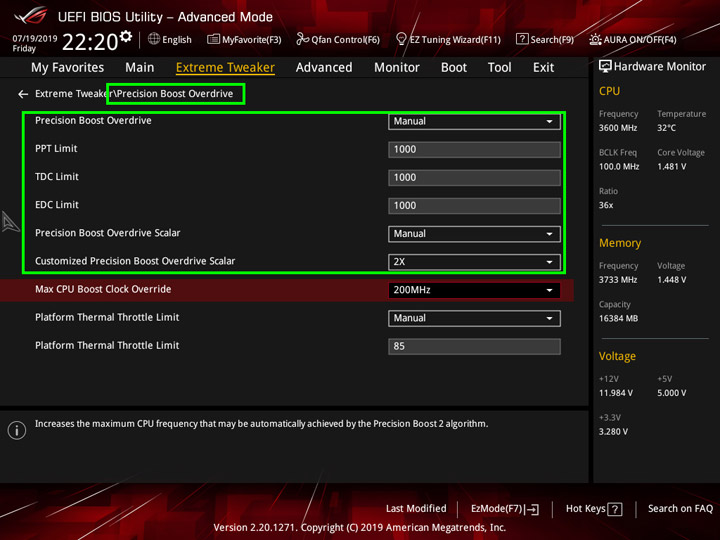Launch EZ Tuning Wizard(F11) bulb icon
This screenshot has height=540, width=720.
[401, 39]
